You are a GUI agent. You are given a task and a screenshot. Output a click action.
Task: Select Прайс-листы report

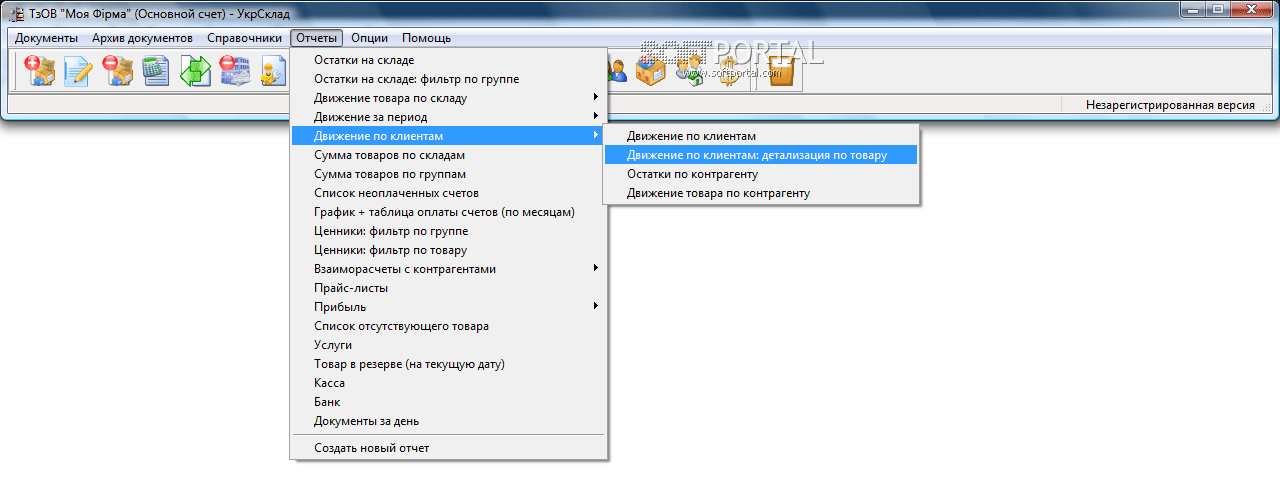pos(449,288)
